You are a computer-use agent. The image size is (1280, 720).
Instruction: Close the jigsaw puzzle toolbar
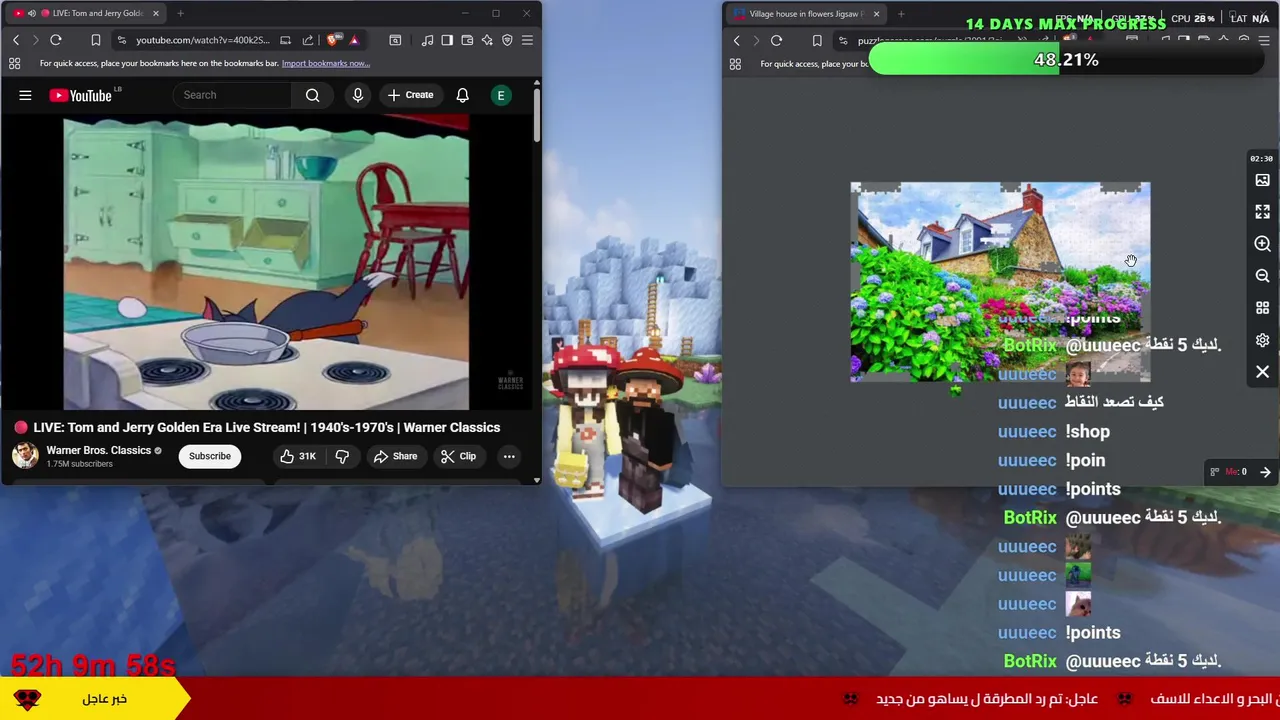coord(1262,372)
